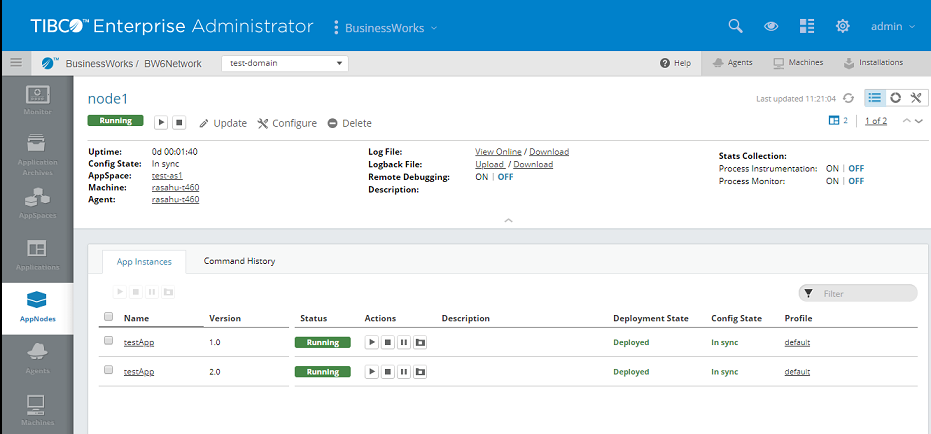The width and height of the screenshot is (931, 434).
Task: Click the search magnifier icon in header
Action: [735, 27]
